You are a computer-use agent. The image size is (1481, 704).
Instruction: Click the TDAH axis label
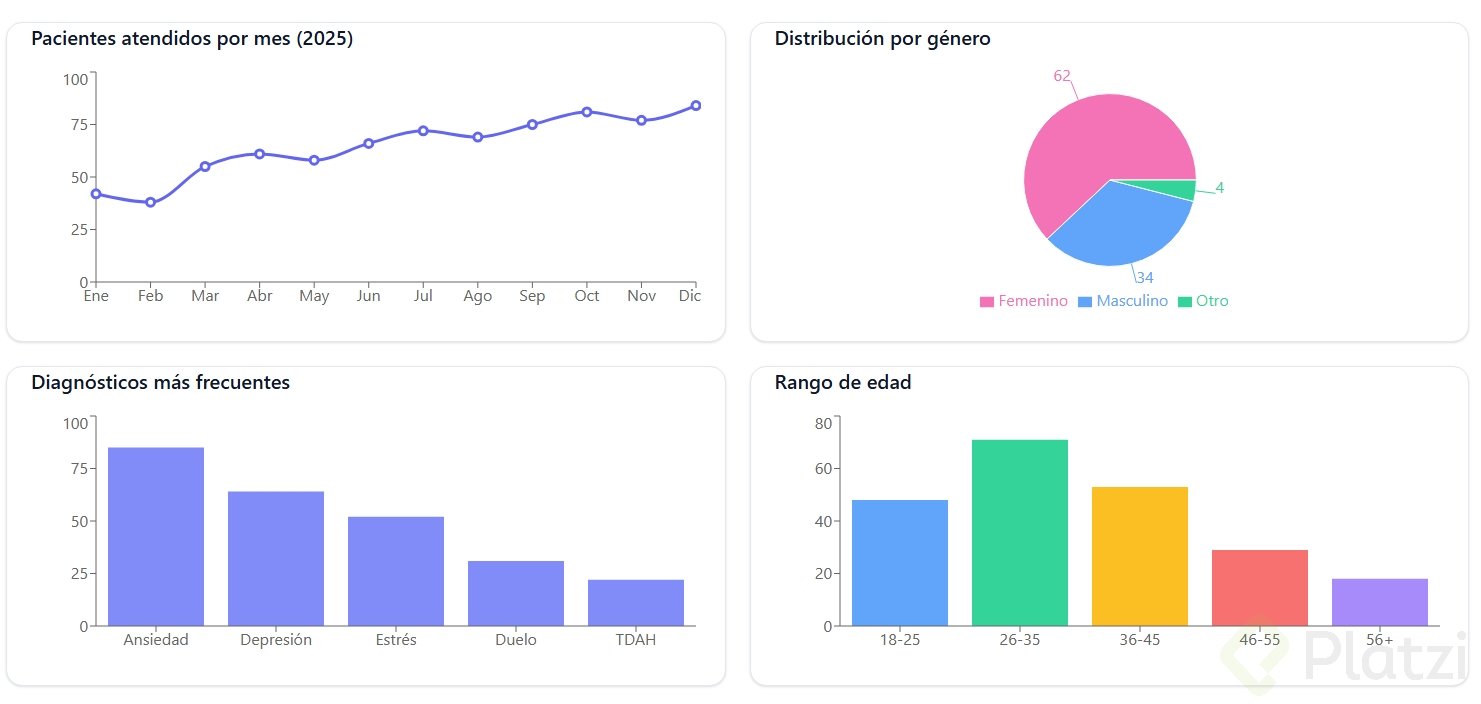636,640
